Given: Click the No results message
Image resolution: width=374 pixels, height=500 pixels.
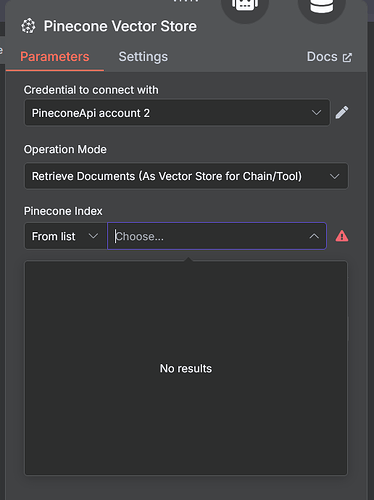Looking at the screenshot, I should pyautogui.click(x=186, y=368).
